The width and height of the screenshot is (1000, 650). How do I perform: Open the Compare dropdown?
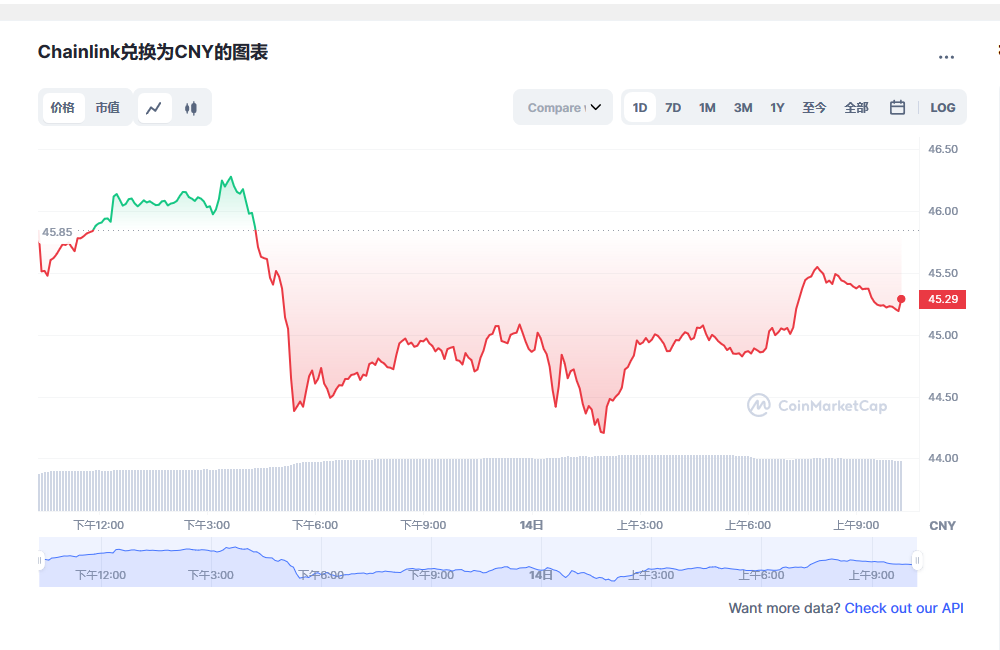click(x=563, y=107)
